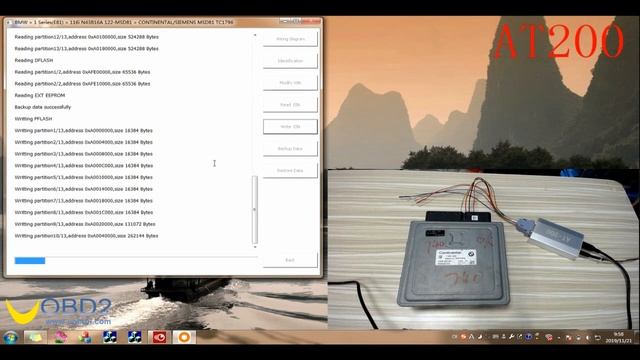Click the round blue tray icon
640x360 pixels.
point(528,337)
